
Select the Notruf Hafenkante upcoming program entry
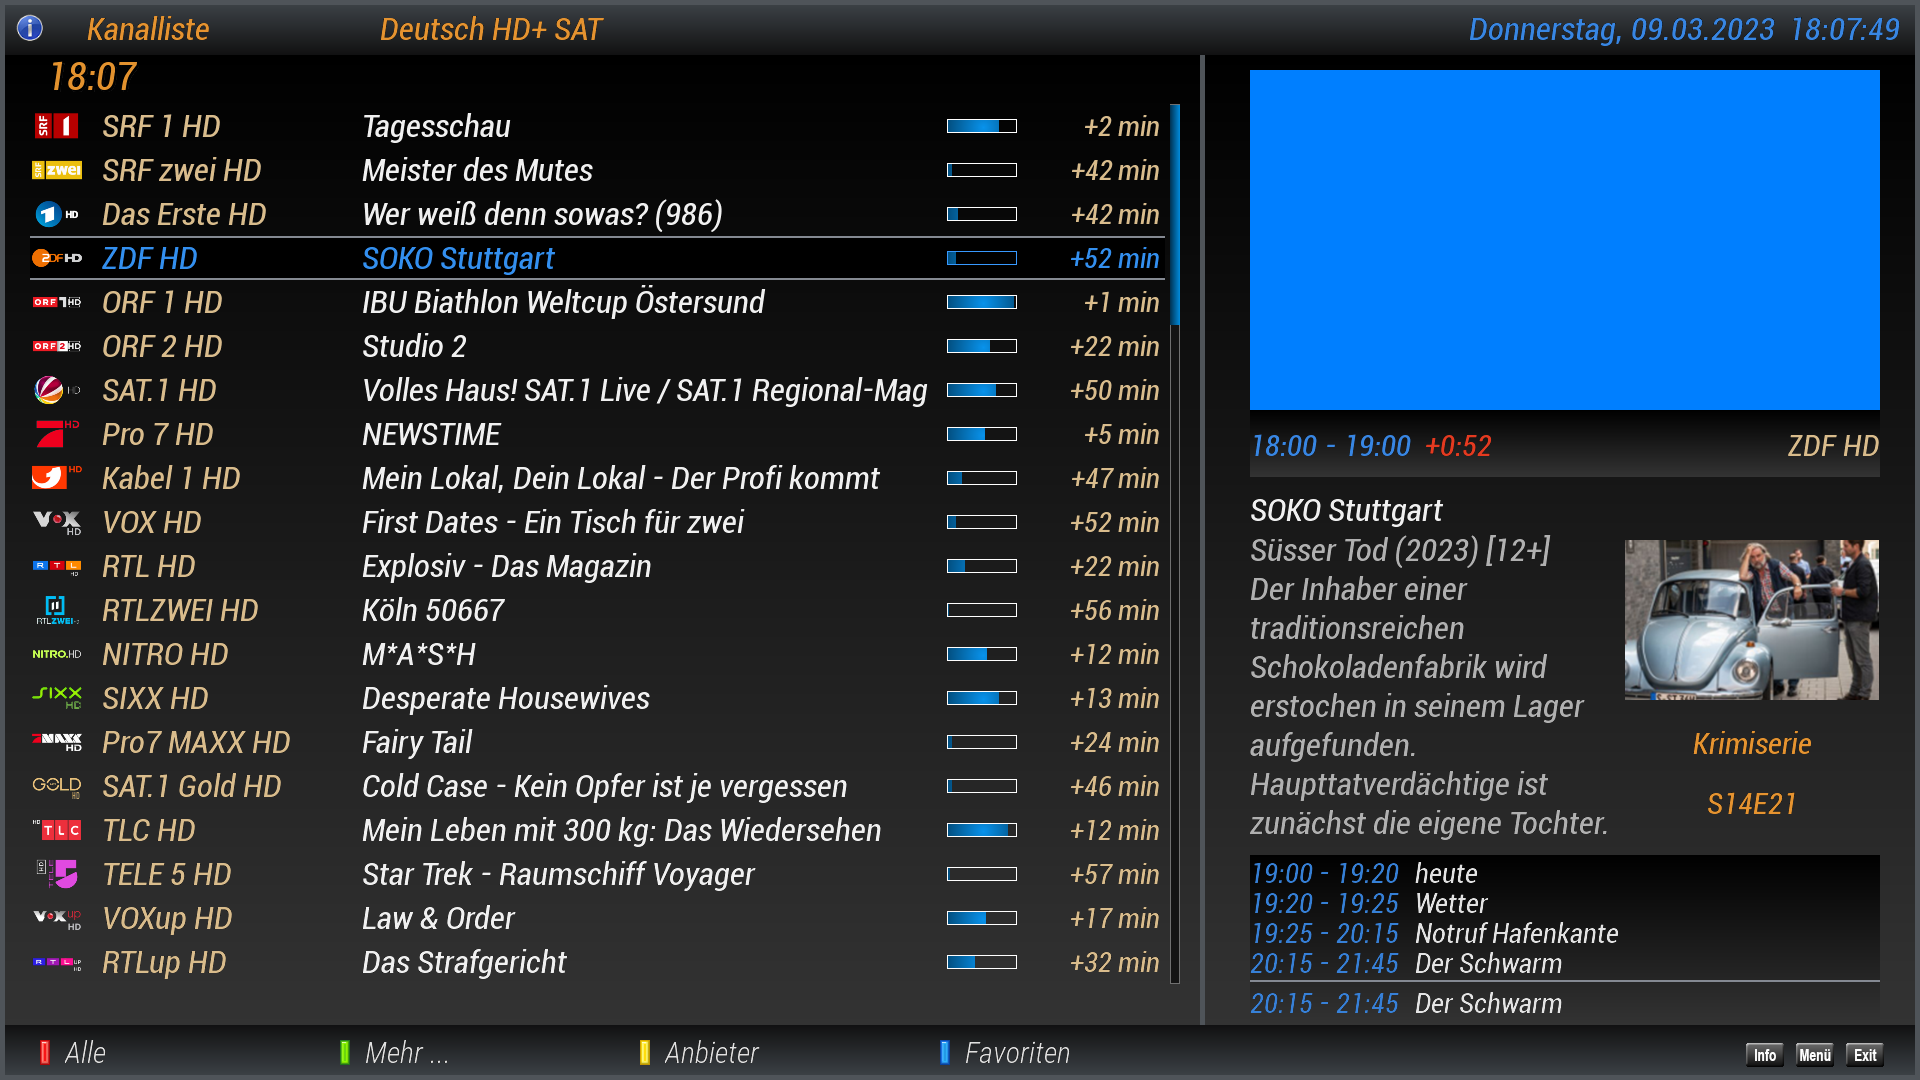pos(1515,933)
